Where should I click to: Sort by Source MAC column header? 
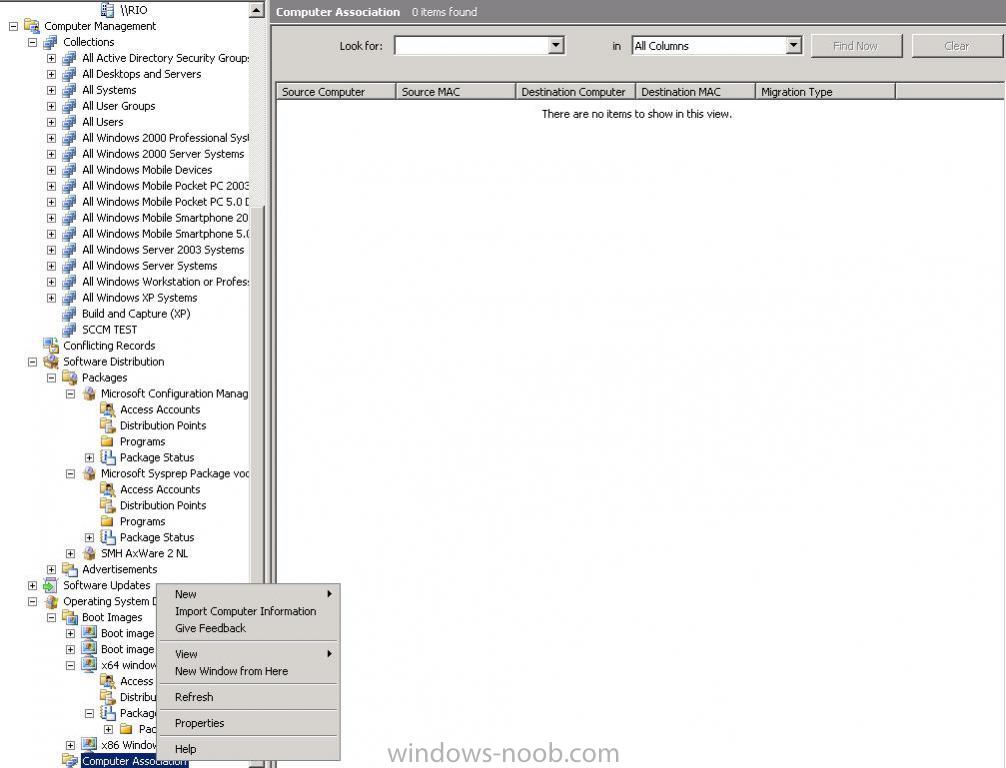click(456, 92)
